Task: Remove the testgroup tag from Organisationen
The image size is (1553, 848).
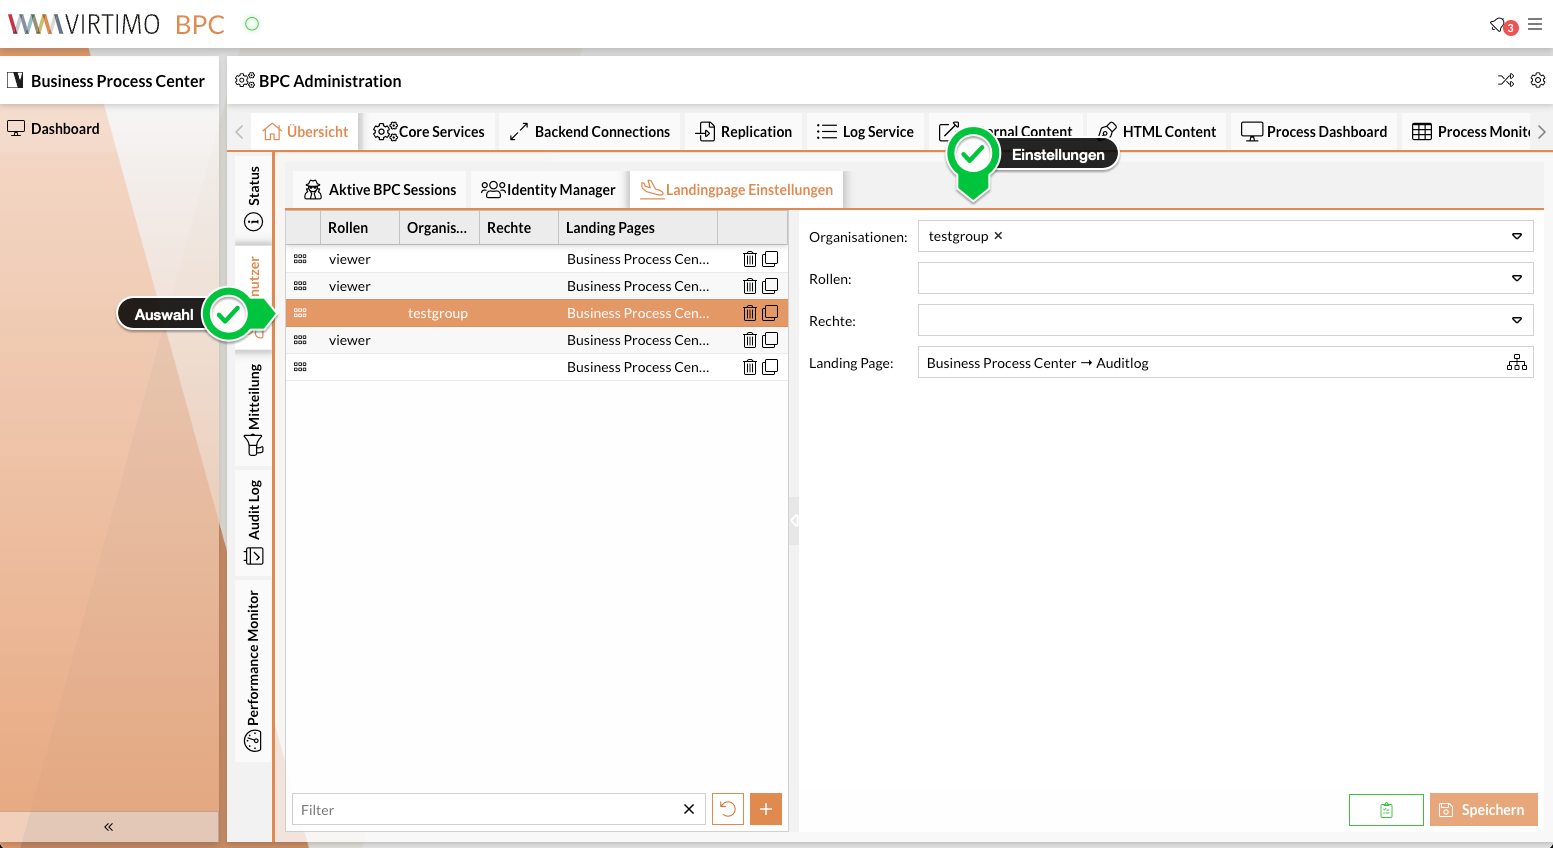Action: coord(998,236)
